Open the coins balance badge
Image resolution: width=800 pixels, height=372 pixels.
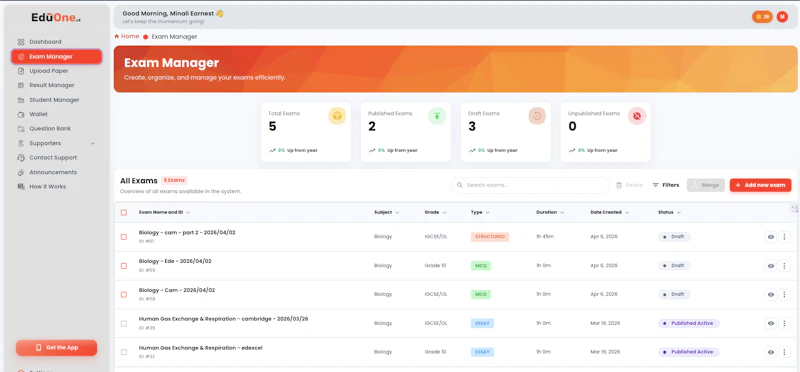click(x=762, y=17)
